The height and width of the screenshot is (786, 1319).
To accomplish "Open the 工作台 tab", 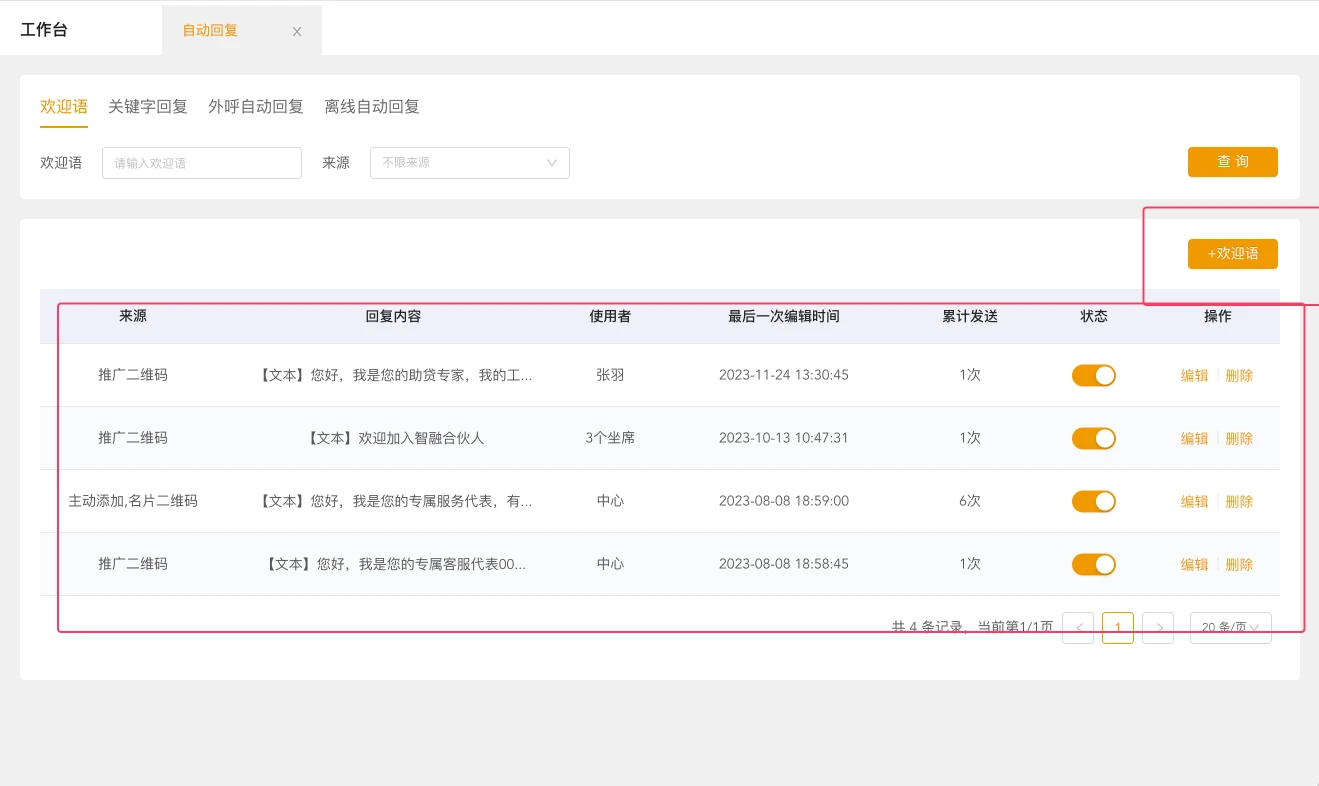I will 44,30.
